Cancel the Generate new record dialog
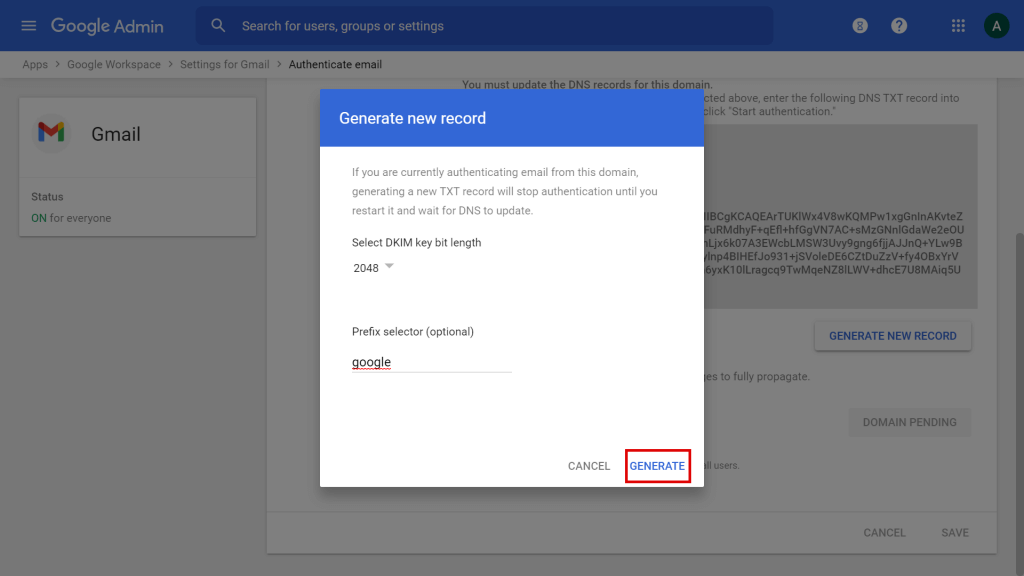The height and width of the screenshot is (576, 1024). 588,466
